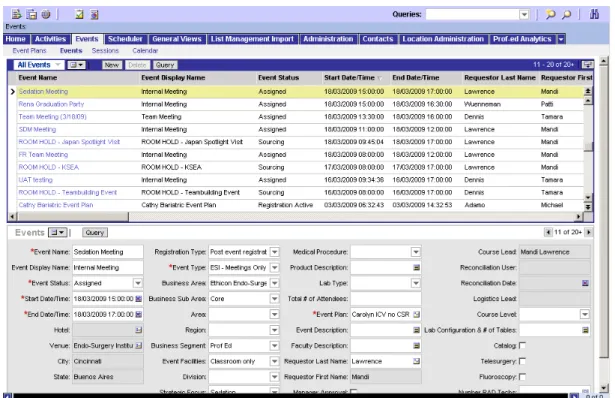Open search with the binoculars icon

tap(594, 14)
